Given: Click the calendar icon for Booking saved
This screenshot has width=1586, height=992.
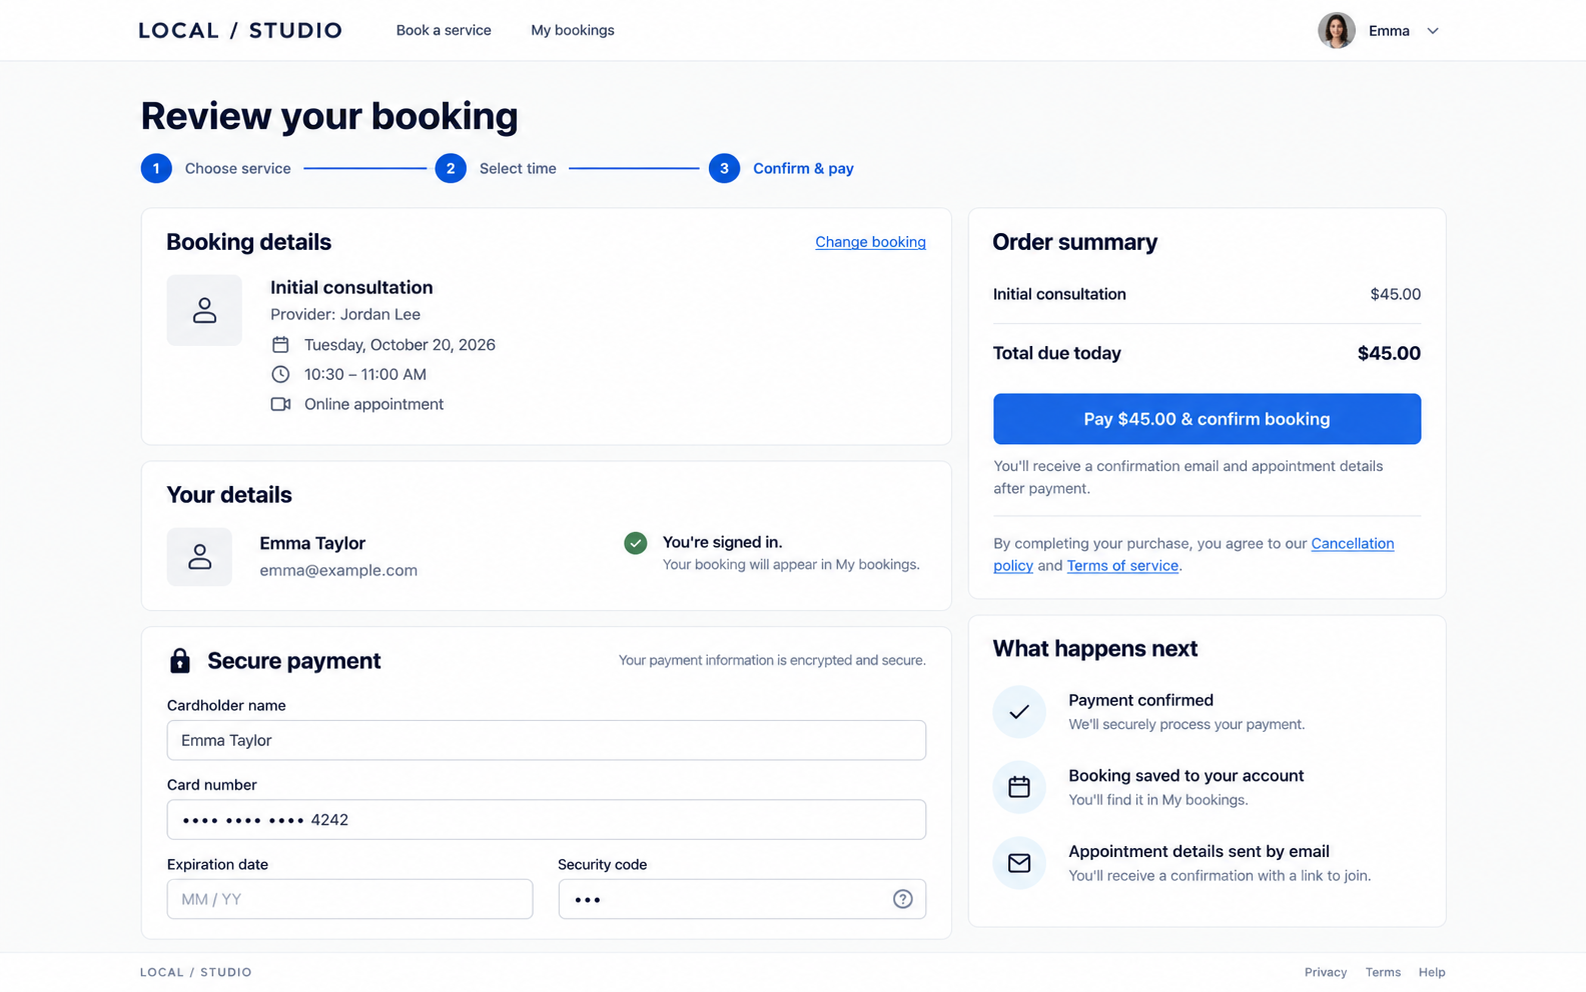Looking at the screenshot, I should click(1019, 787).
